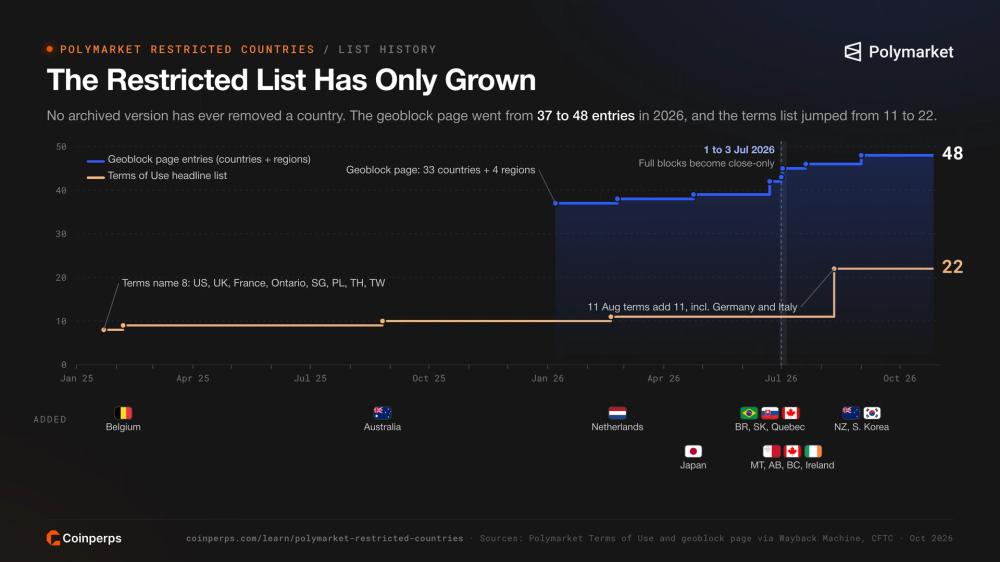Click the first orange data point at 8
1000x562 pixels.
point(104,330)
